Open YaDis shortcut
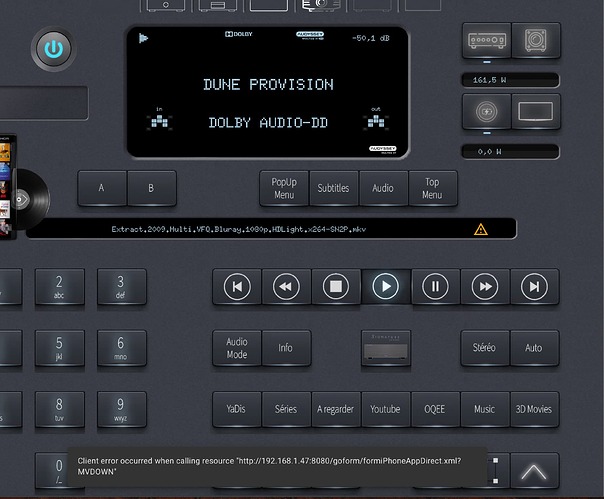The image size is (604, 499). click(x=237, y=409)
